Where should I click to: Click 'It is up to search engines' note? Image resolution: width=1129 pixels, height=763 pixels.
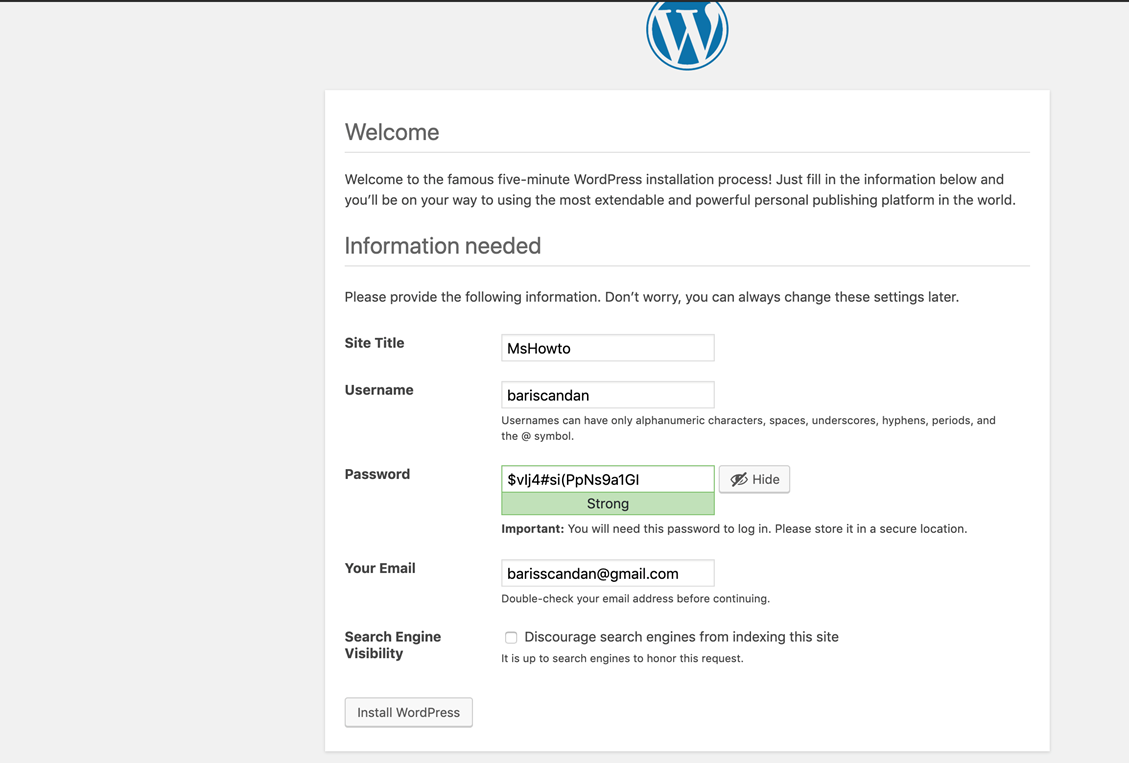(x=622, y=659)
